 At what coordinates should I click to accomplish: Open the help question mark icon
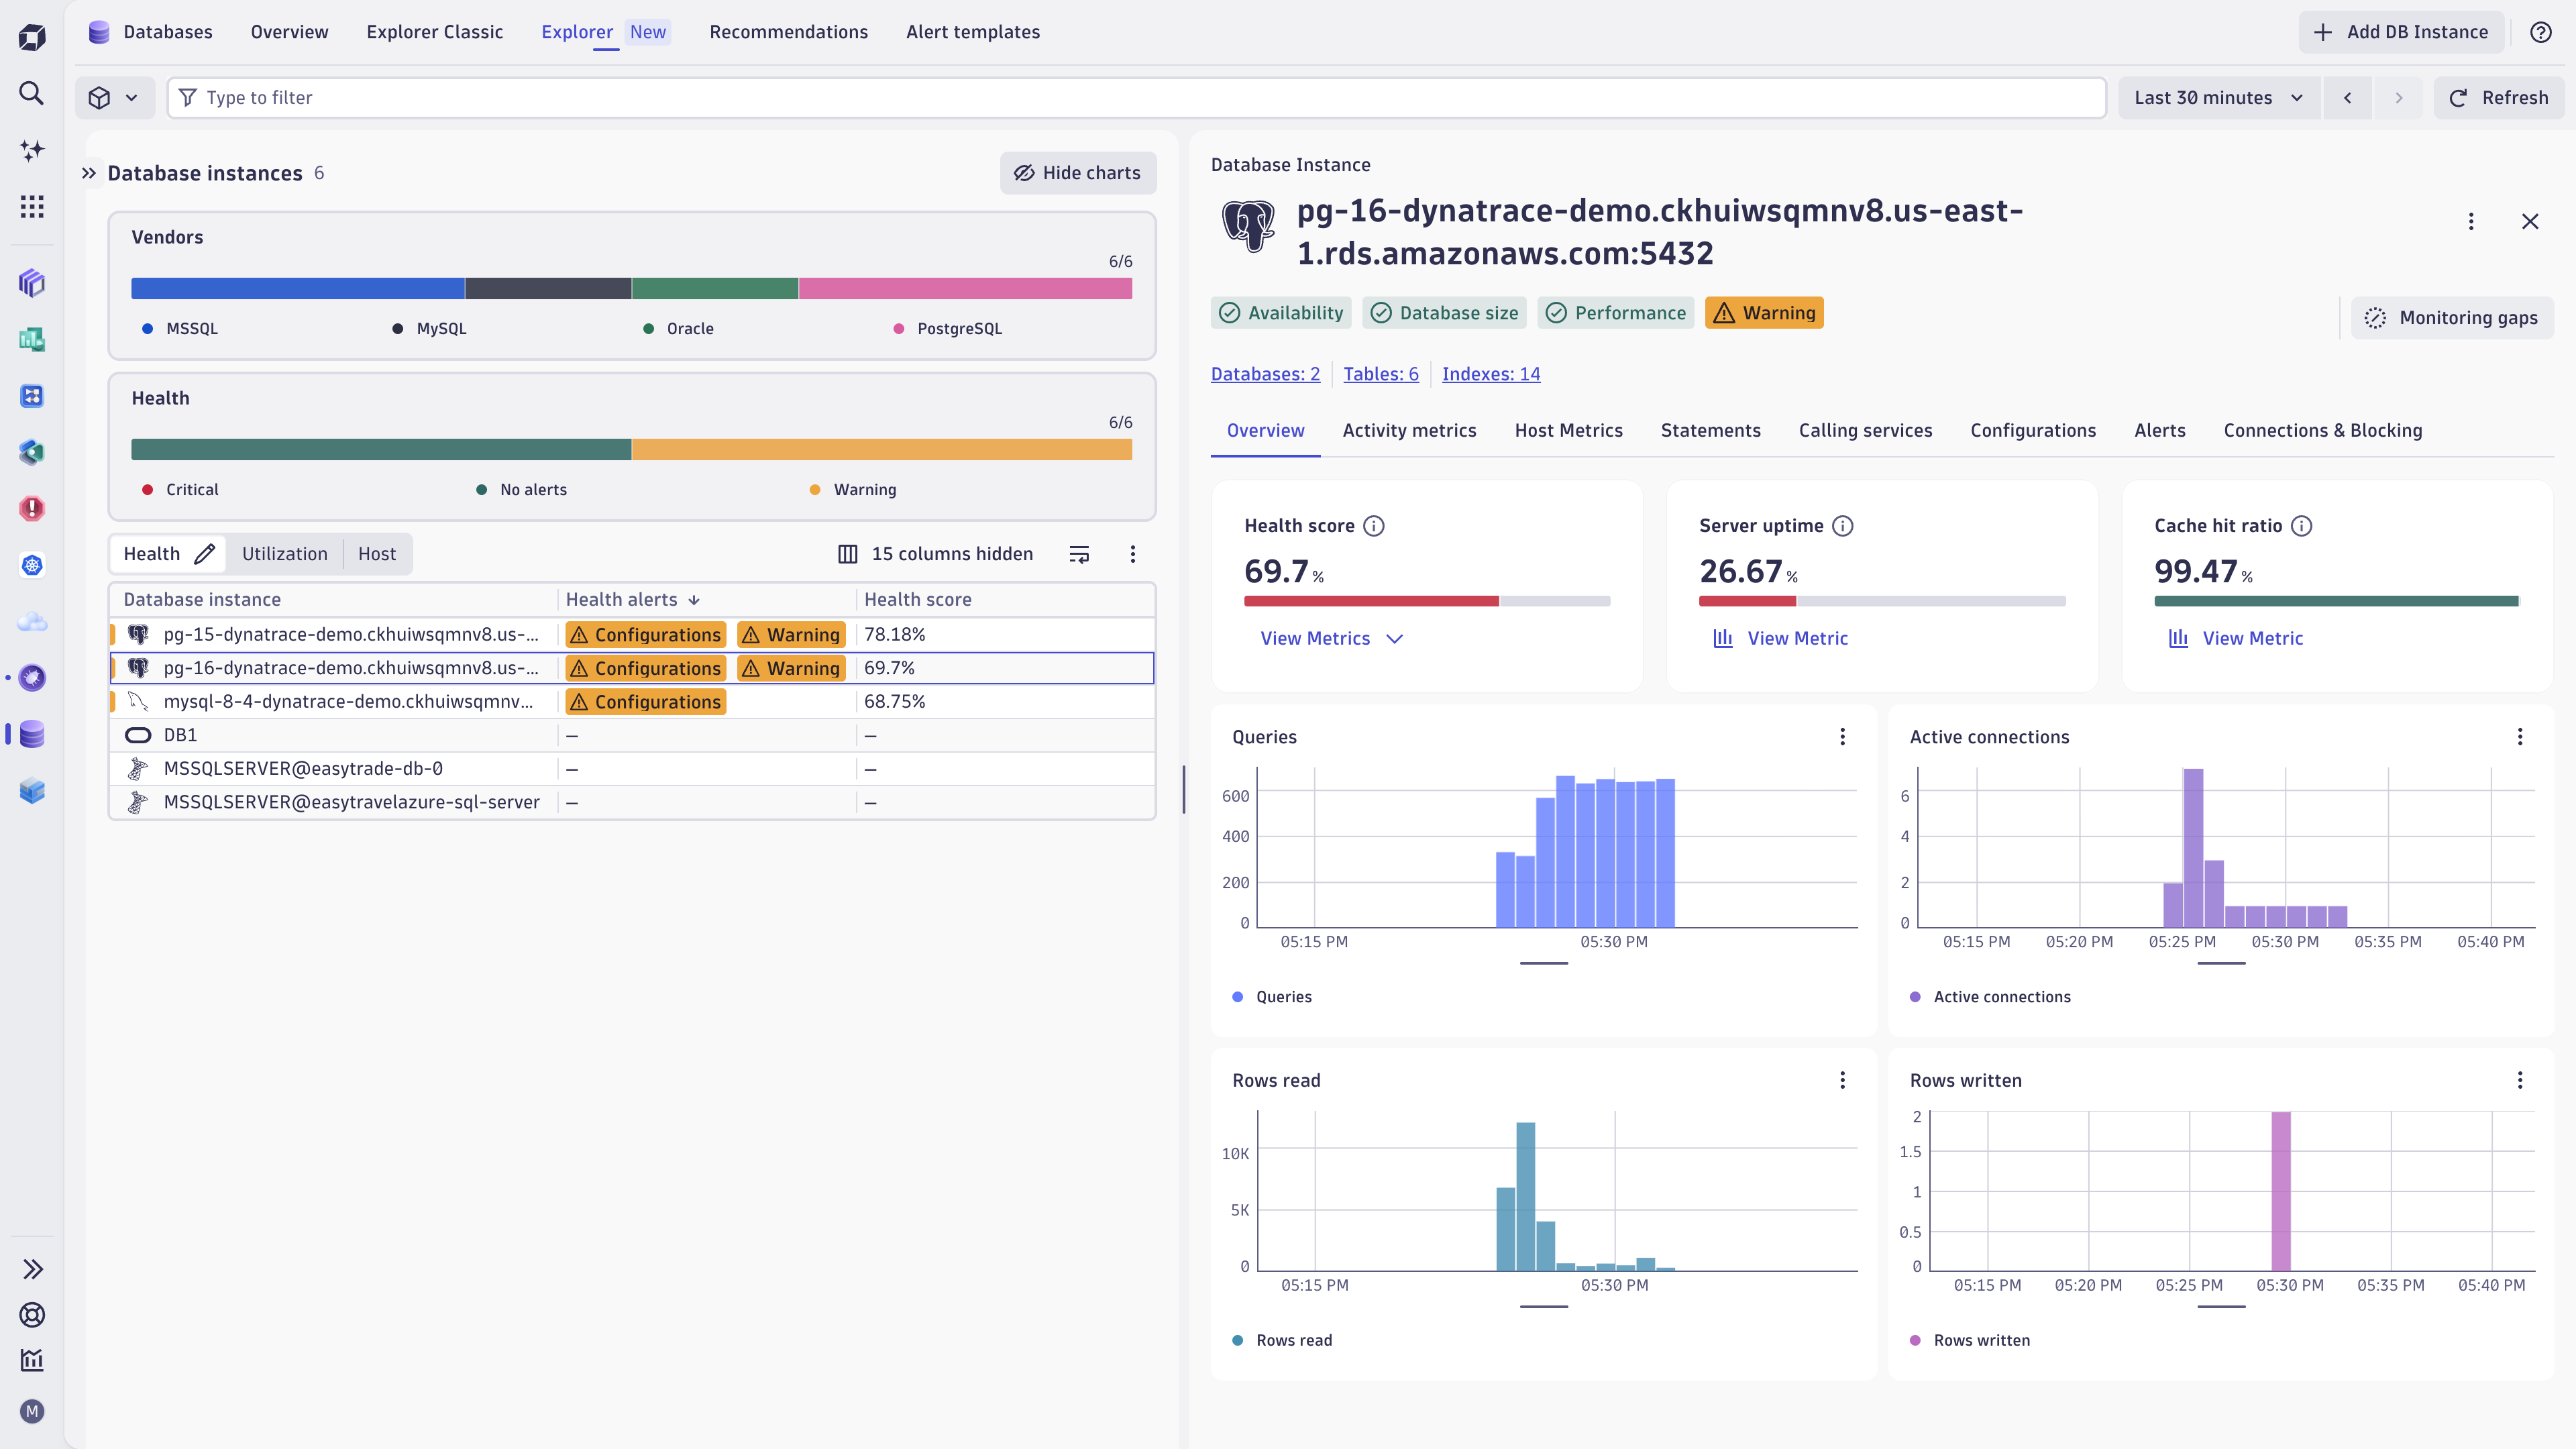(x=2541, y=32)
